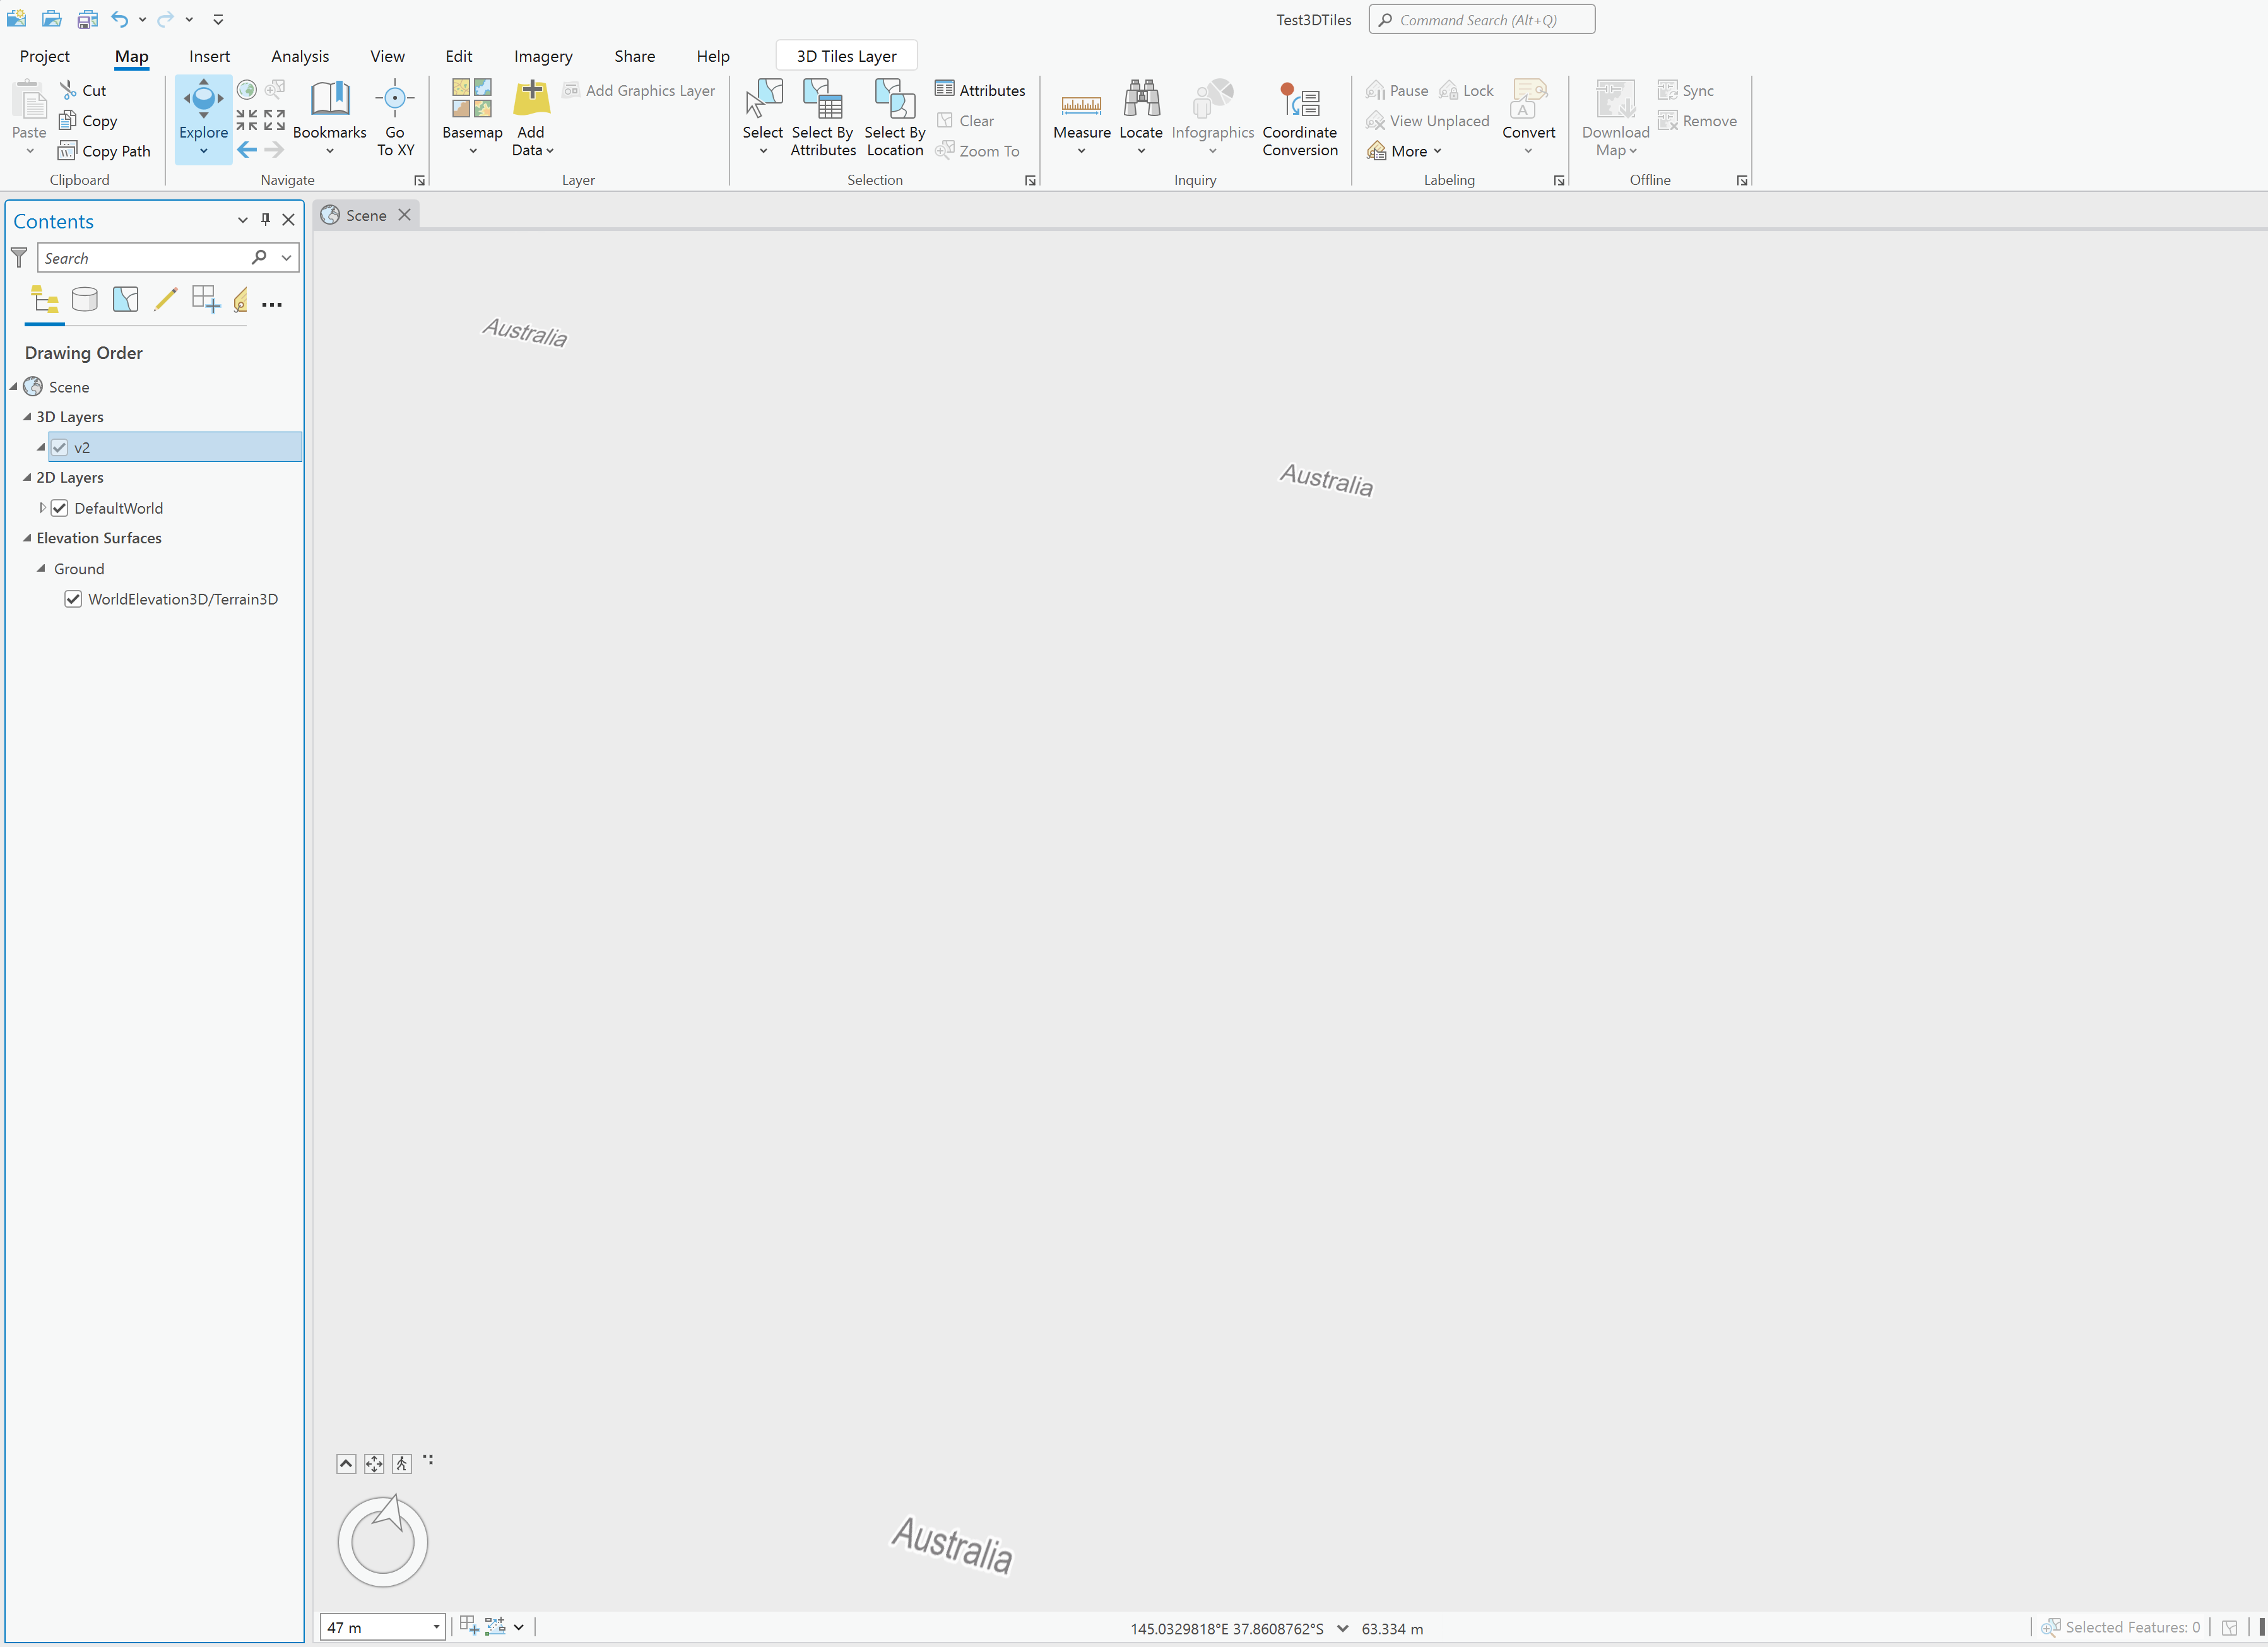The height and width of the screenshot is (1647, 2268).
Task: Uncheck WorldElevation3D/Terrain3D elevation source
Action: [73, 599]
